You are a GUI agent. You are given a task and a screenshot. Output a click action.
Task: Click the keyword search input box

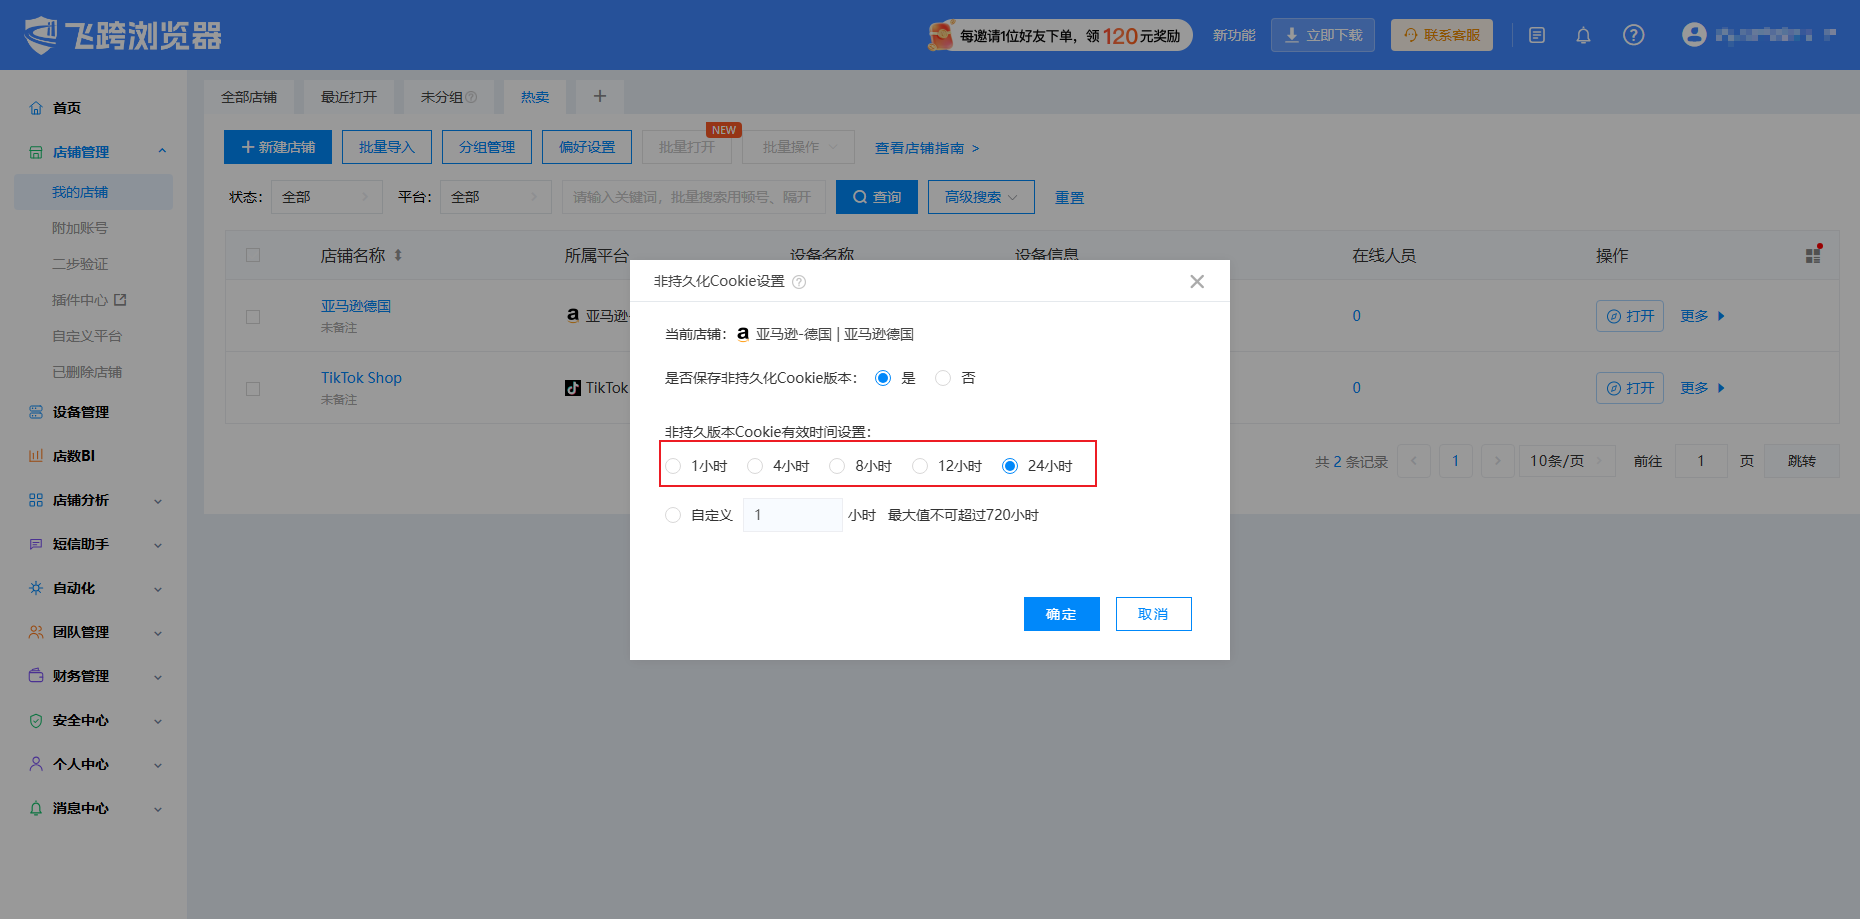(x=694, y=197)
